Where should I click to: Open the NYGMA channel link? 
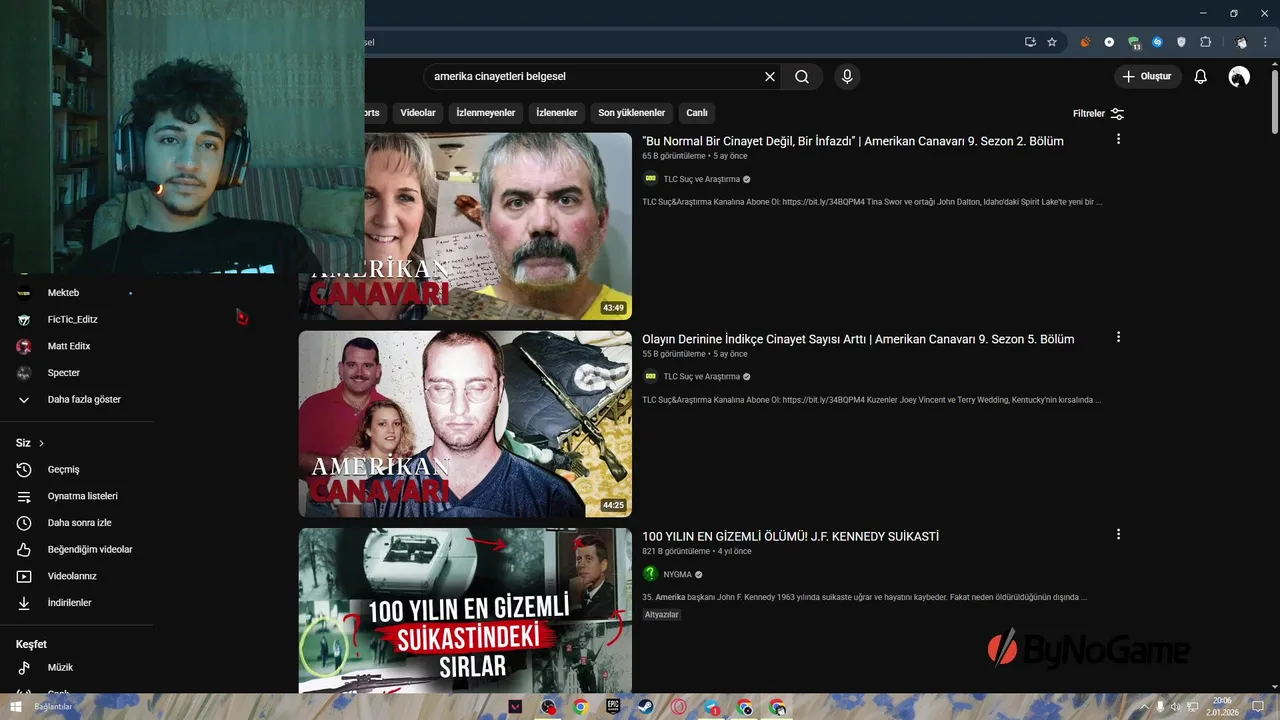point(677,575)
